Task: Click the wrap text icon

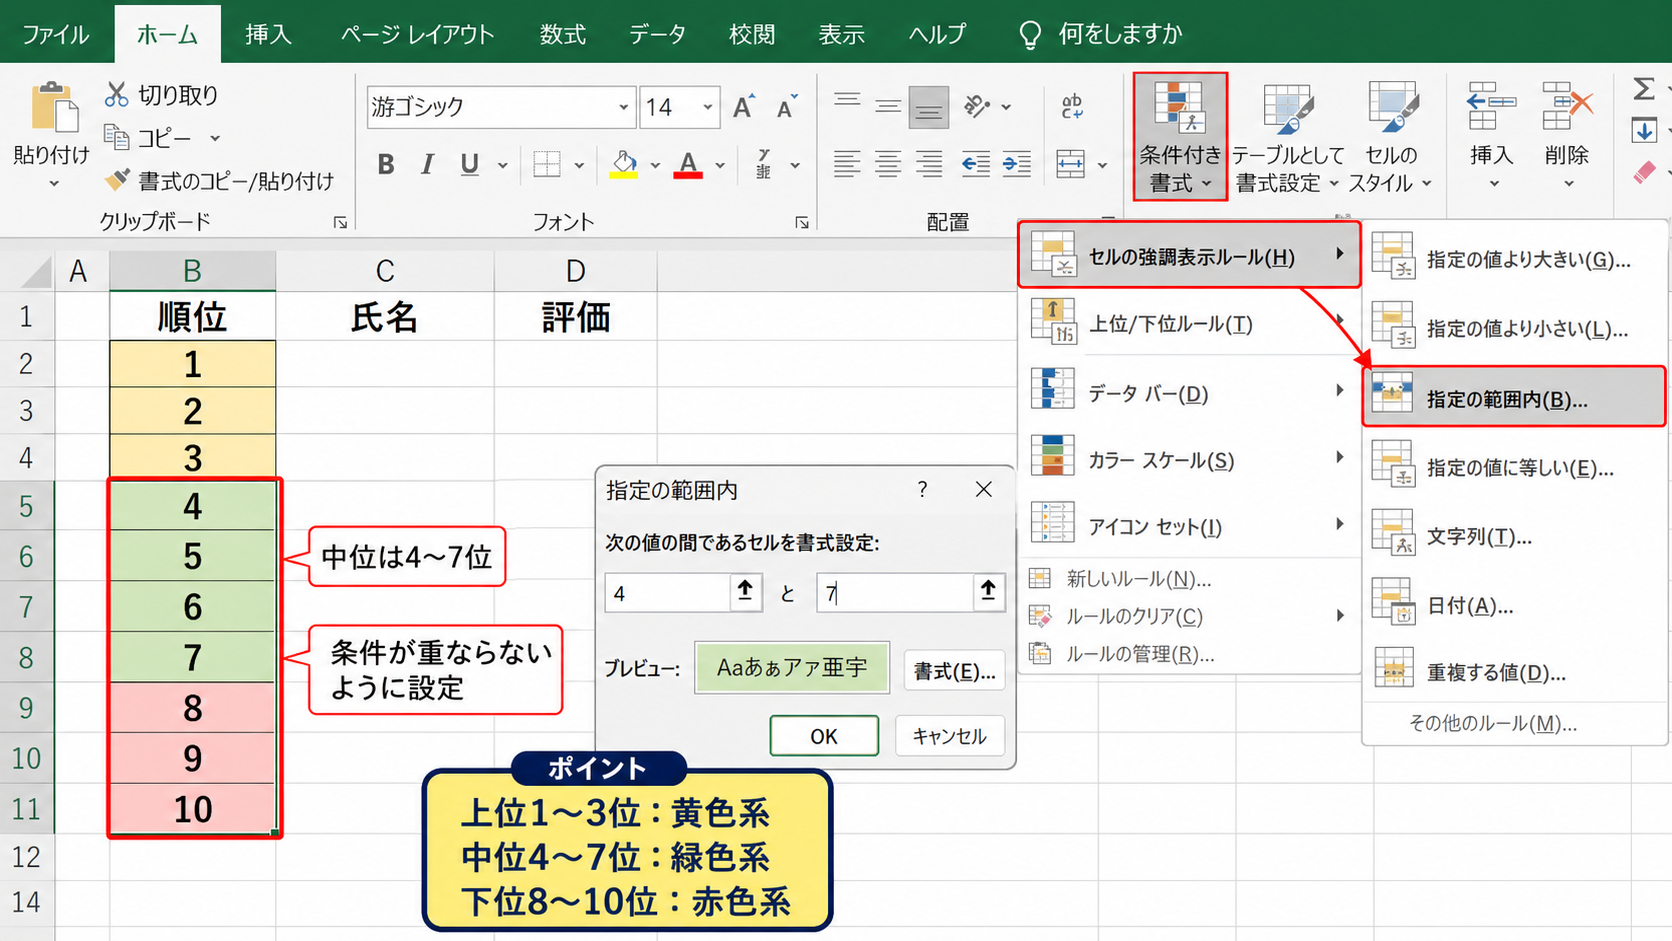Action: 1072,106
